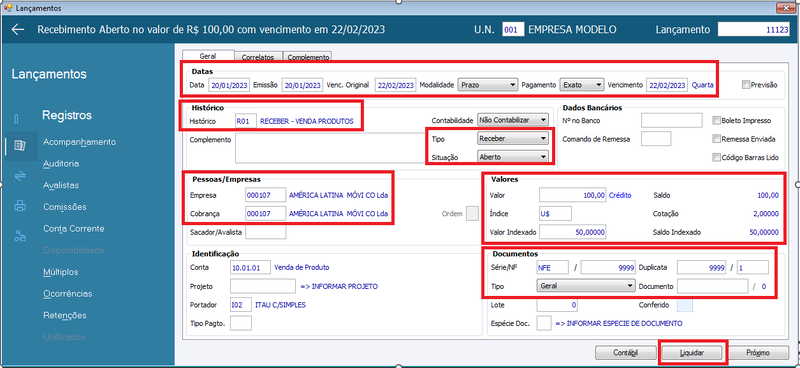Go to Comissões in the sidebar

(65, 207)
